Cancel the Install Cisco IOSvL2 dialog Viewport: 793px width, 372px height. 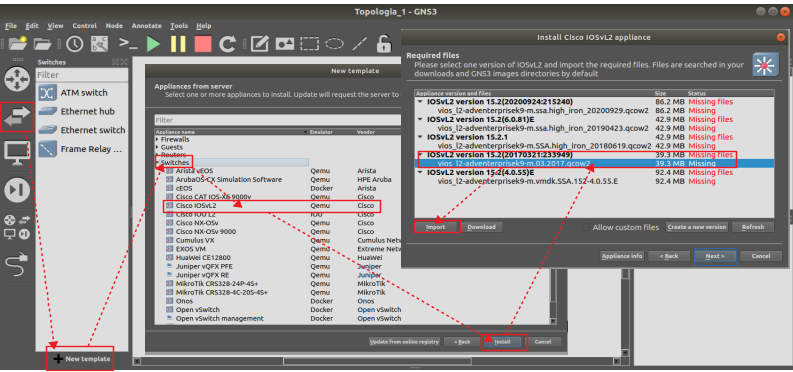[x=760, y=256]
